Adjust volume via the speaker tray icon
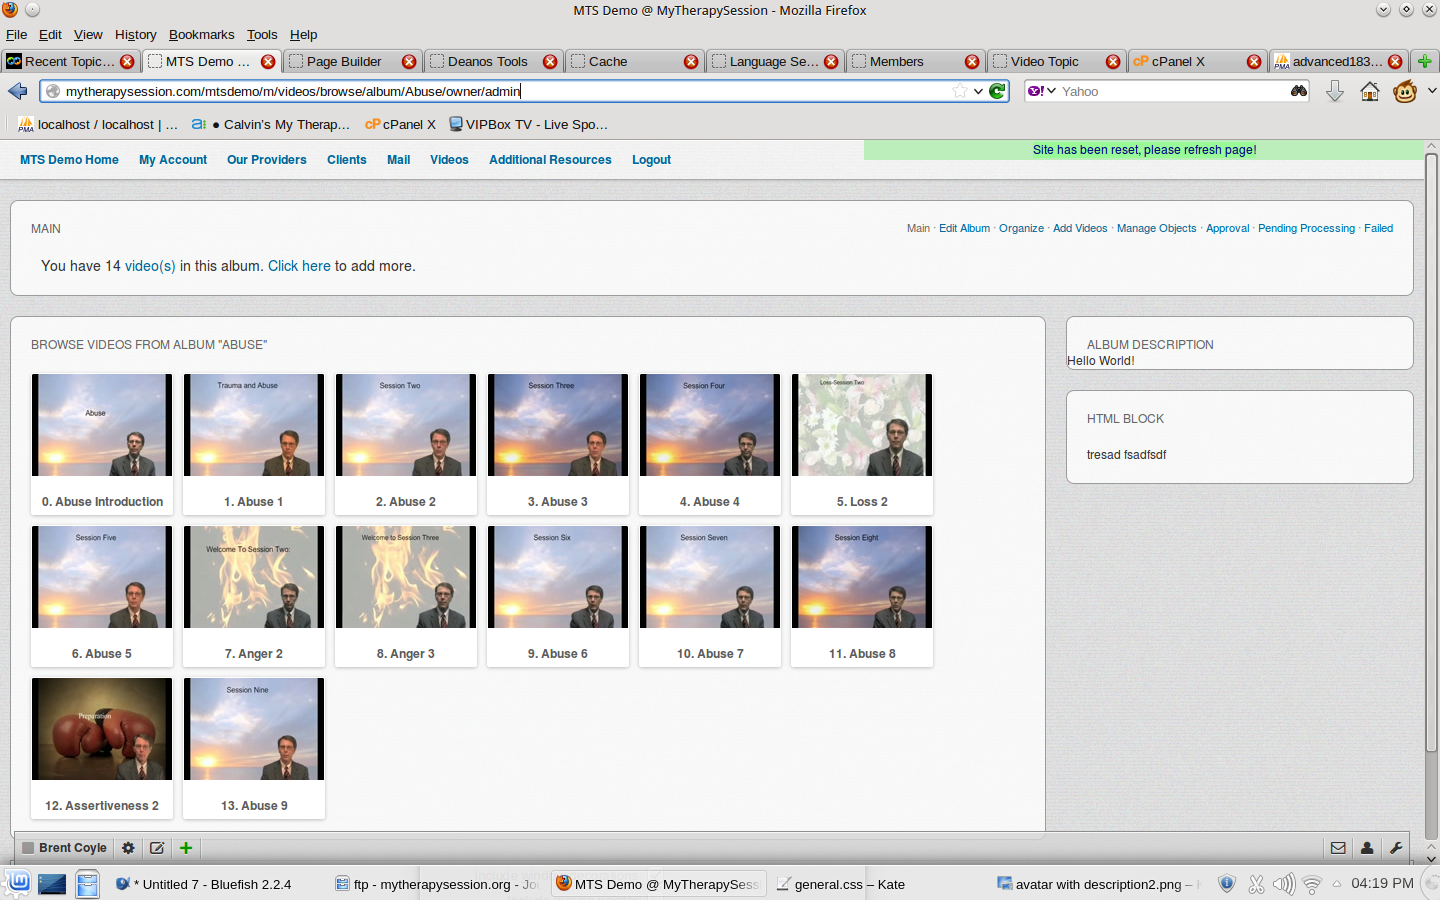 tap(1283, 884)
